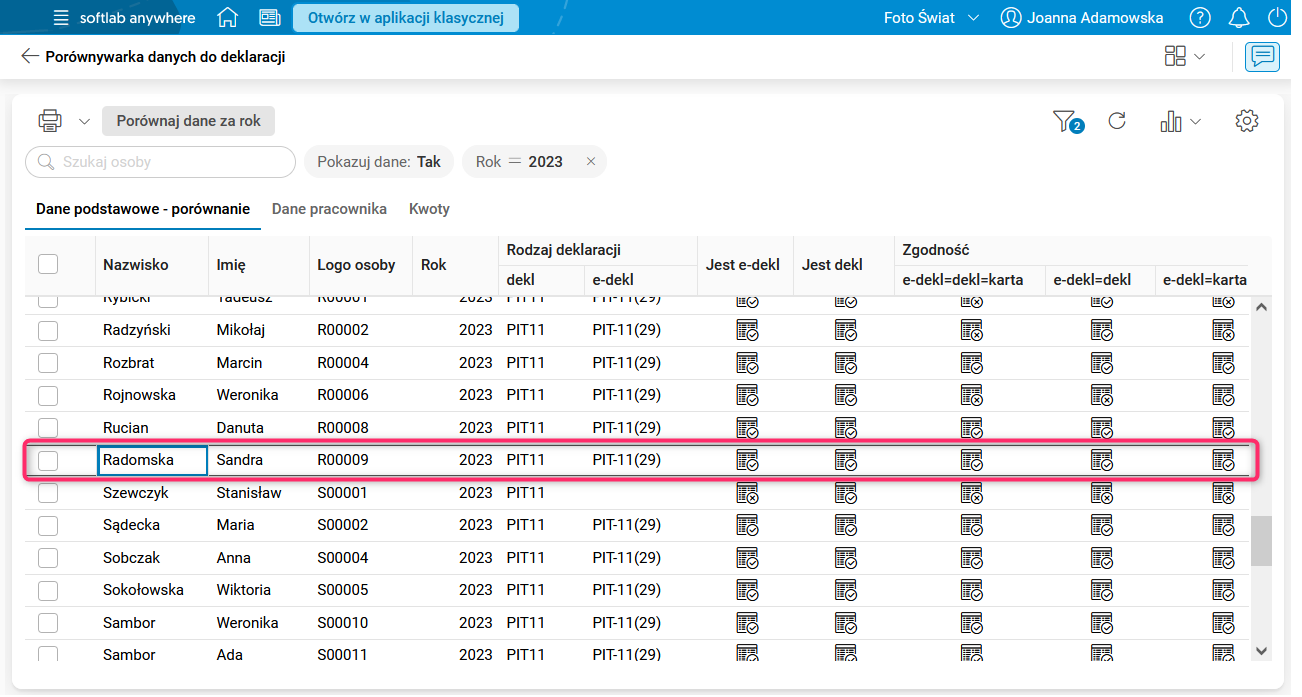Expand the Foto Świat company dropdown

click(x=931, y=18)
